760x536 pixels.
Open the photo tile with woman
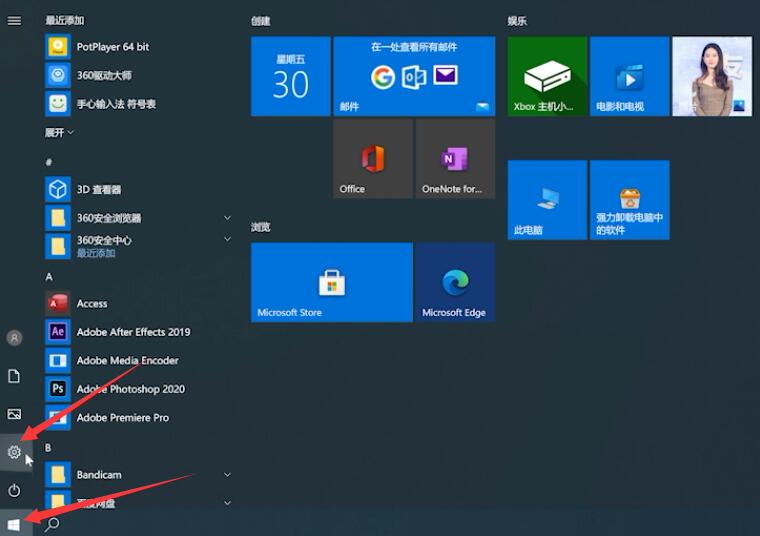(712, 76)
